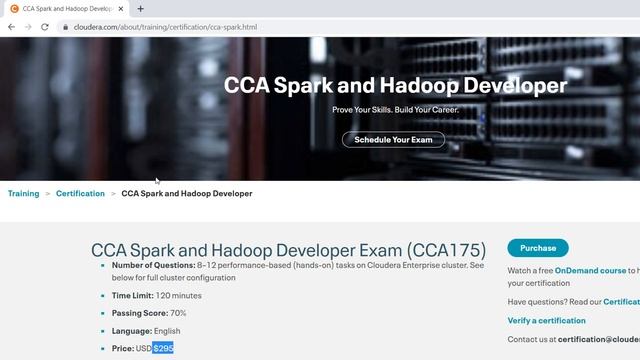Image resolution: width=640 pixels, height=360 pixels.
Task: Open a new tab with the plus icon
Action: point(140,9)
